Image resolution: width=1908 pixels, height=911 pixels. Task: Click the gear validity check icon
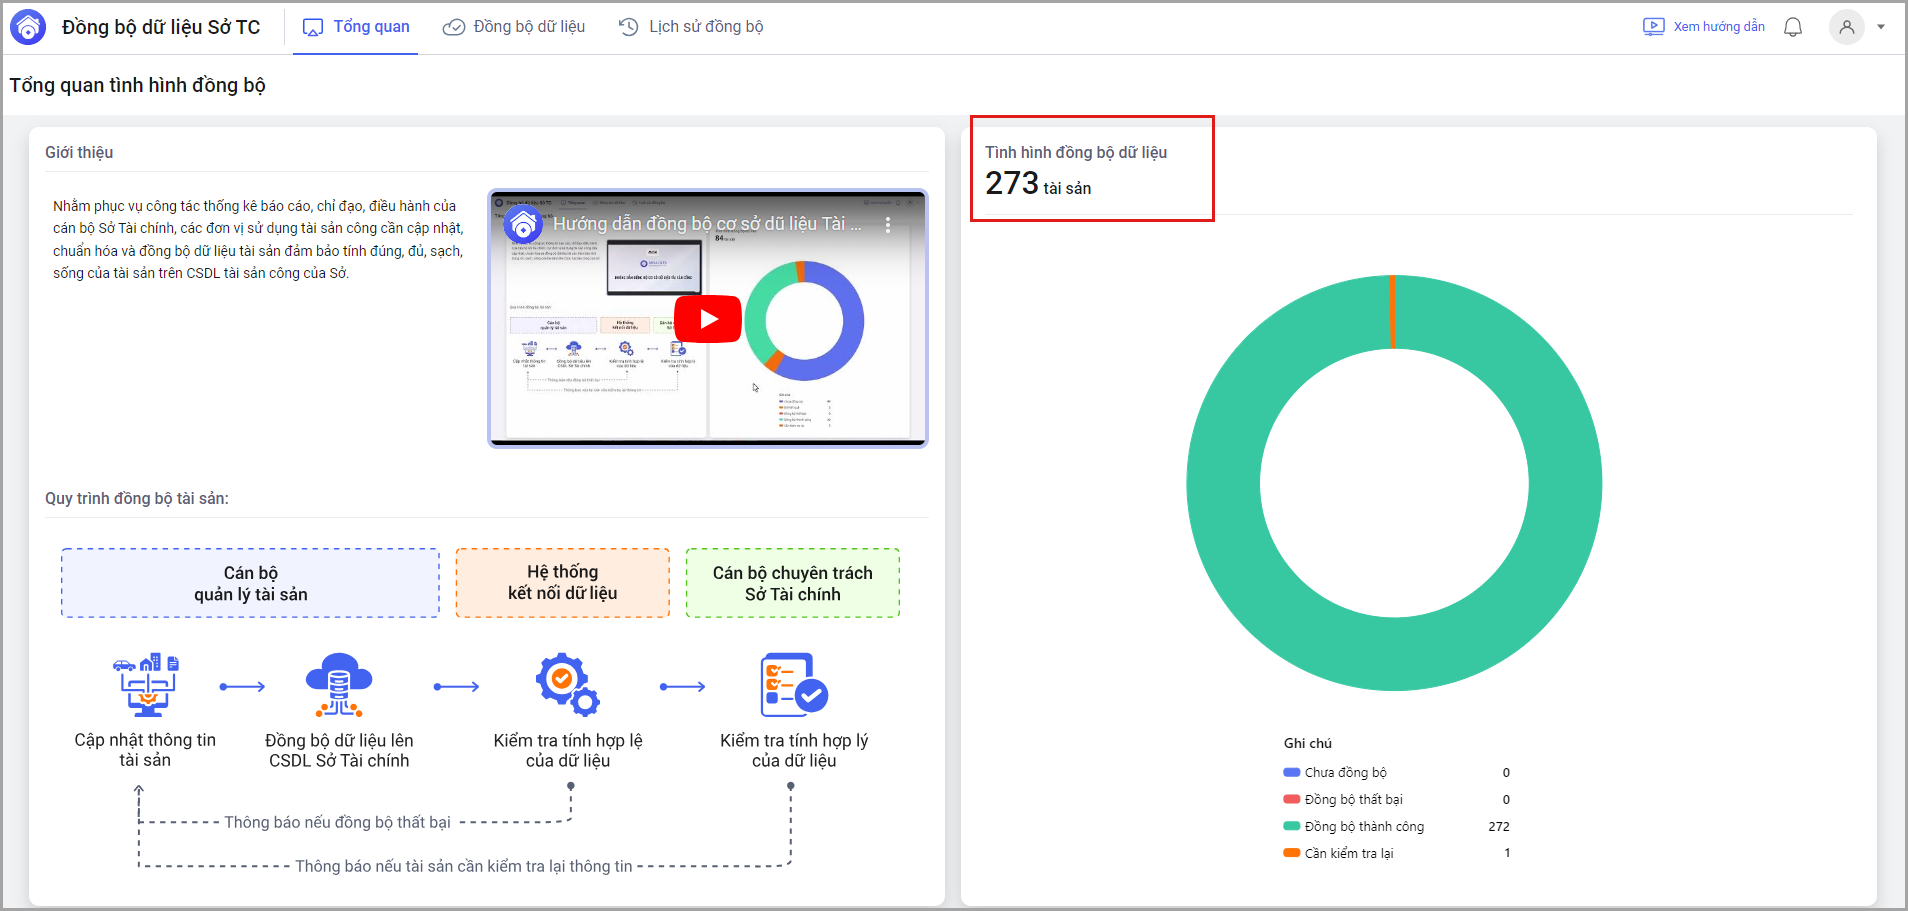point(567,685)
